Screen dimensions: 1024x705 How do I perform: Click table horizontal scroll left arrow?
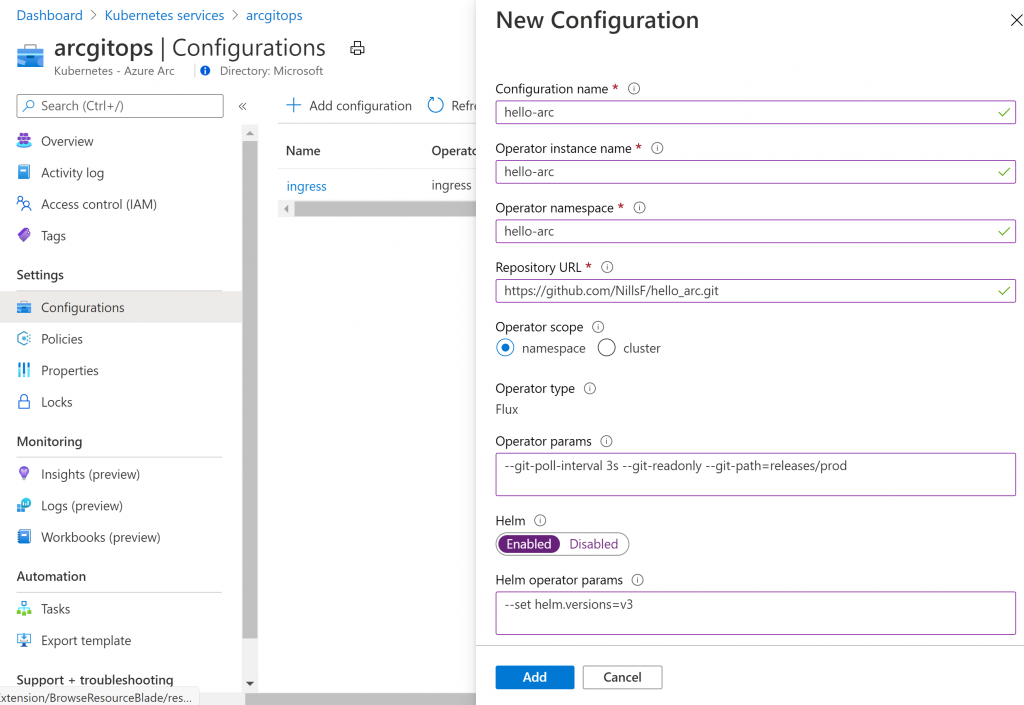coord(287,209)
